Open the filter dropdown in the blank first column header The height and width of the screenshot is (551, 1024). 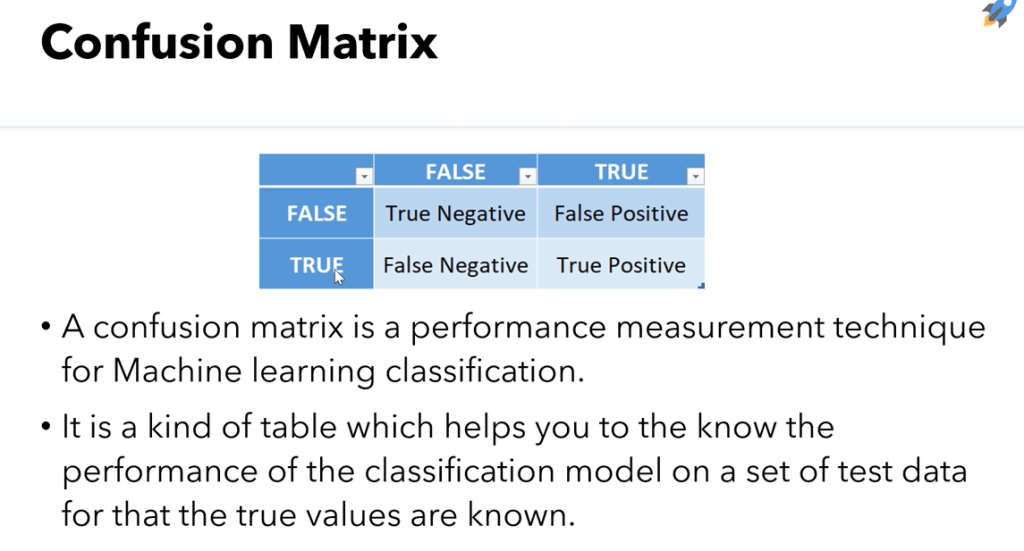(364, 177)
